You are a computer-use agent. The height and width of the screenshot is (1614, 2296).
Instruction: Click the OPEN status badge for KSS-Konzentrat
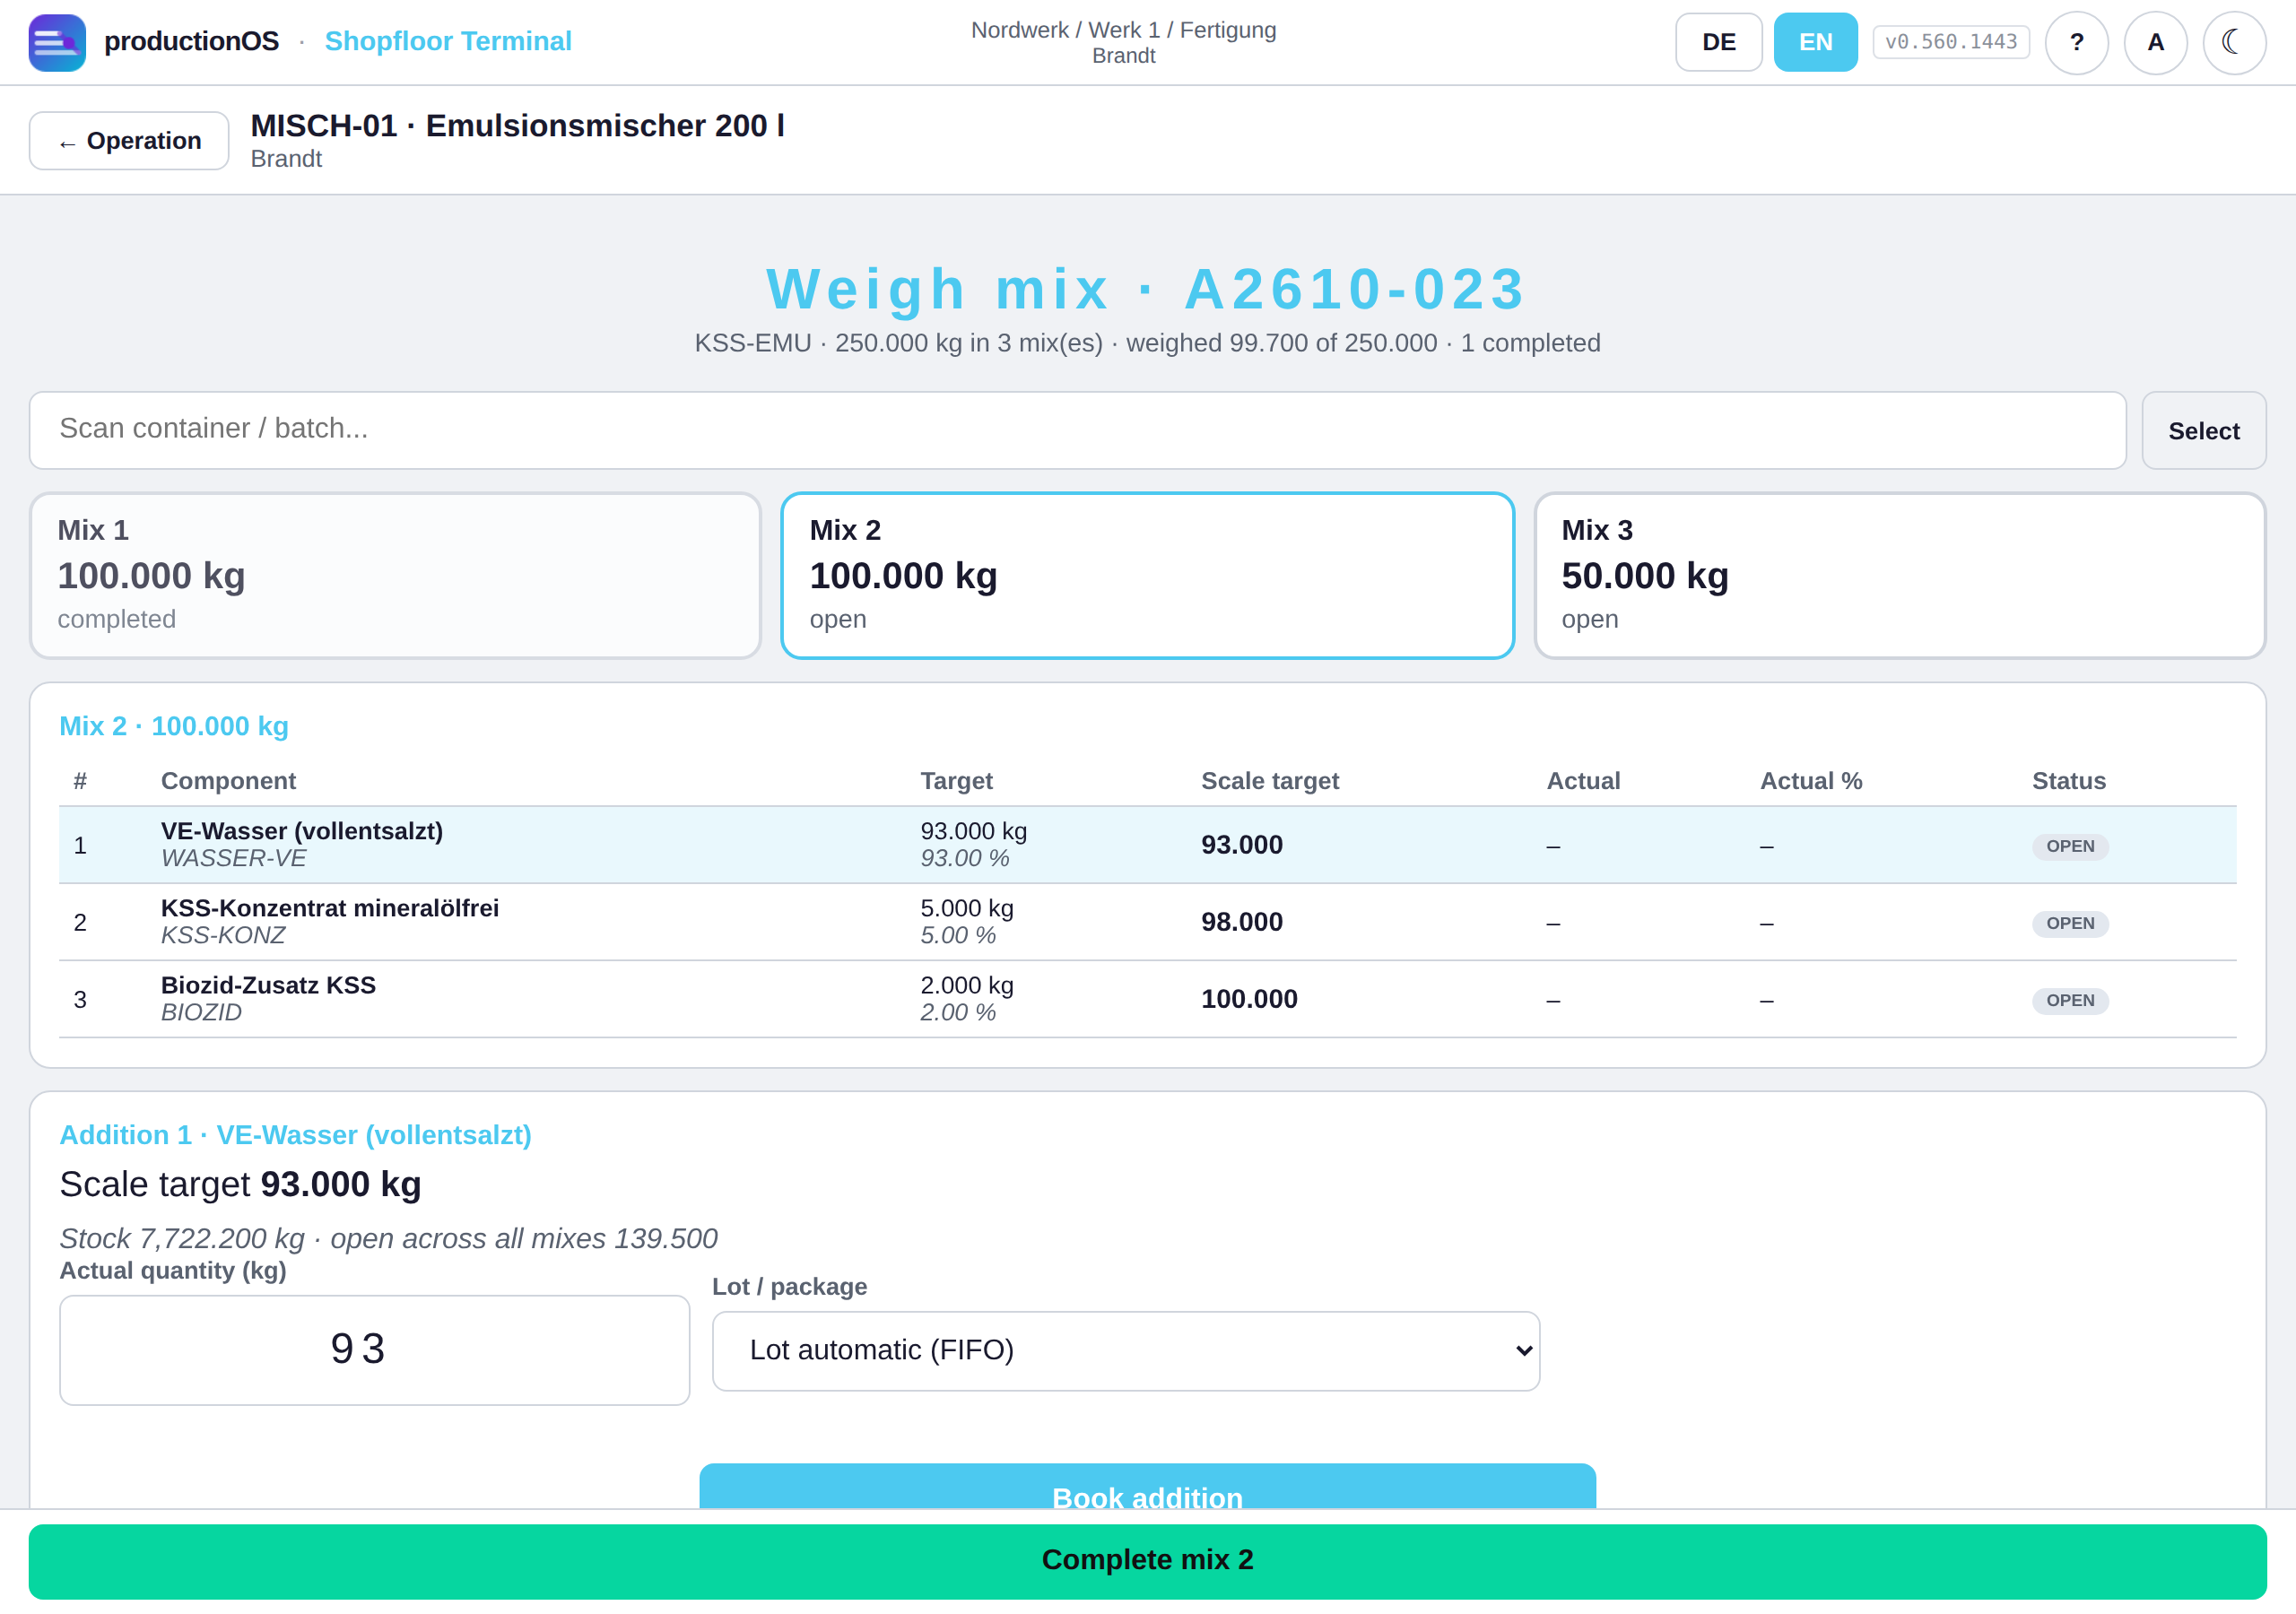pos(2069,923)
